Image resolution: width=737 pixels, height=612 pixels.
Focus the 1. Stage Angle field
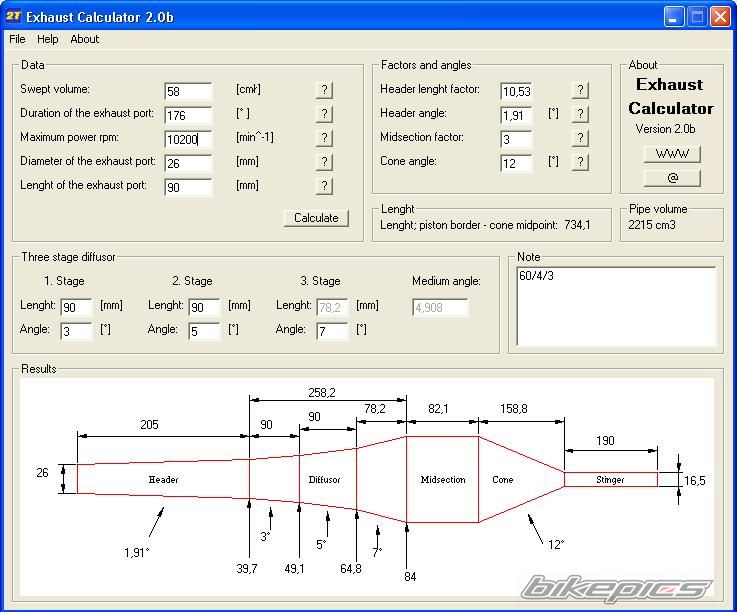(76, 331)
